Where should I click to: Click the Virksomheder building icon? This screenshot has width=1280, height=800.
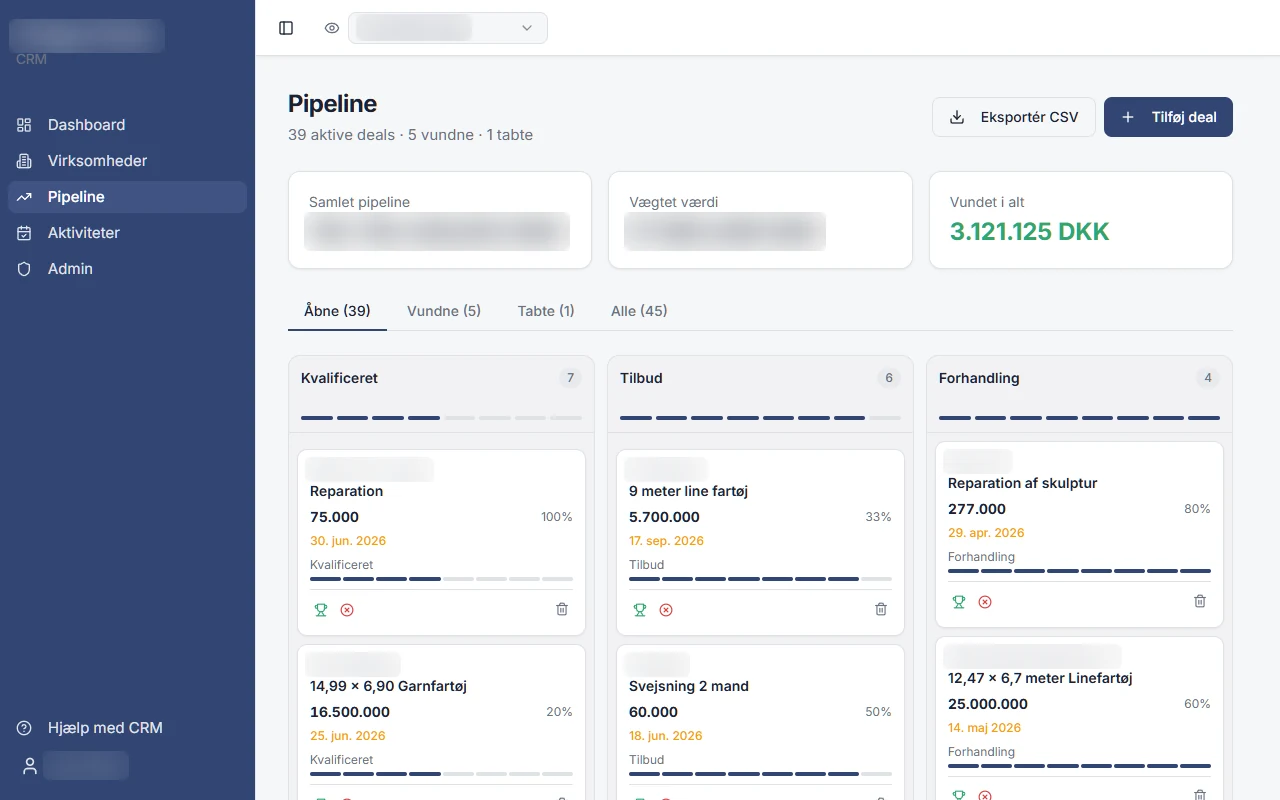coord(24,161)
